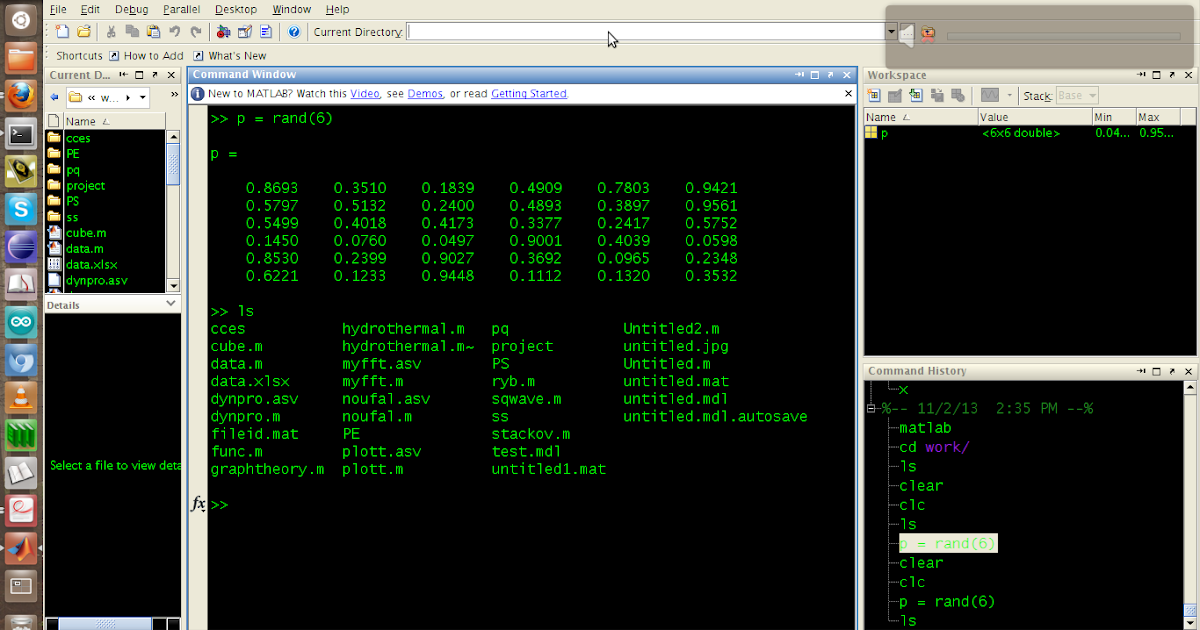1200x630 pixels.
Task: Open folder path dropdown in Current Directory panel
Action: (144, 98)
